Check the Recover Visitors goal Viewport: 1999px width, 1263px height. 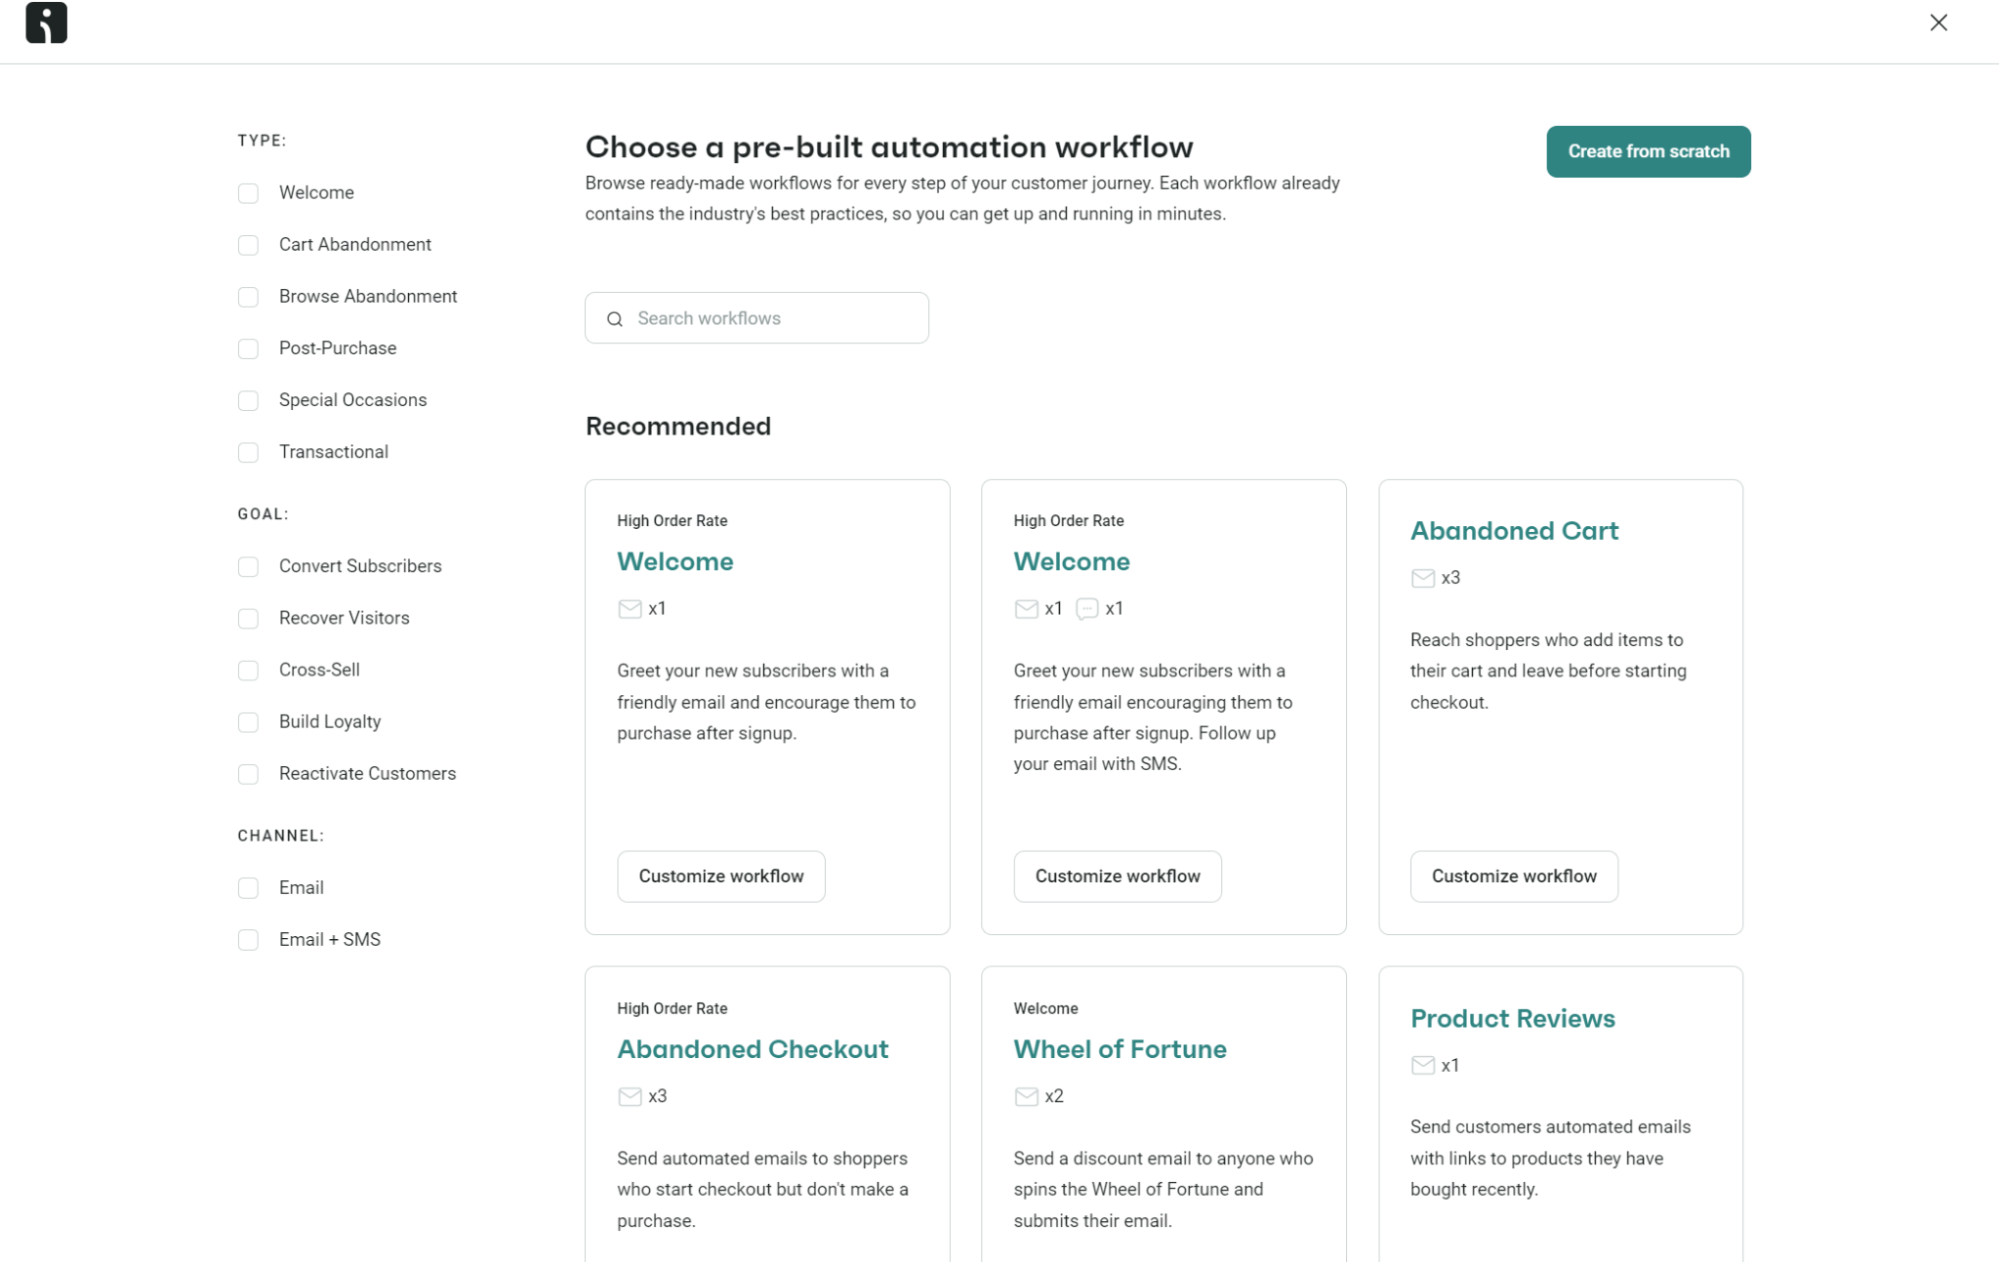pyautogui.click(x=248, y=618)
